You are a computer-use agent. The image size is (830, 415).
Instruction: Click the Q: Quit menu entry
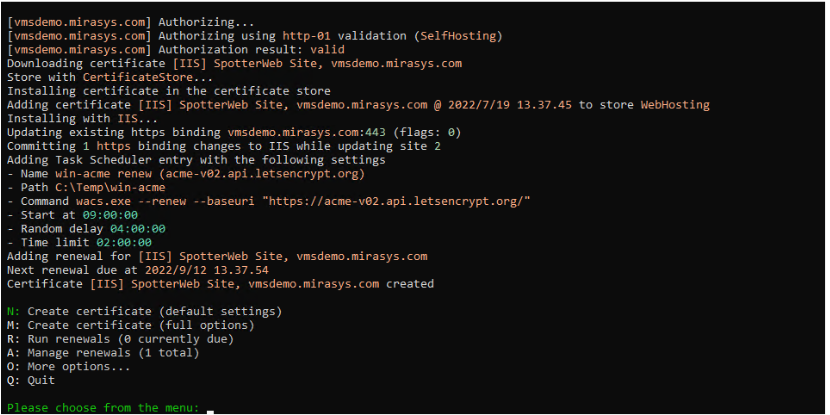(31, 380)
